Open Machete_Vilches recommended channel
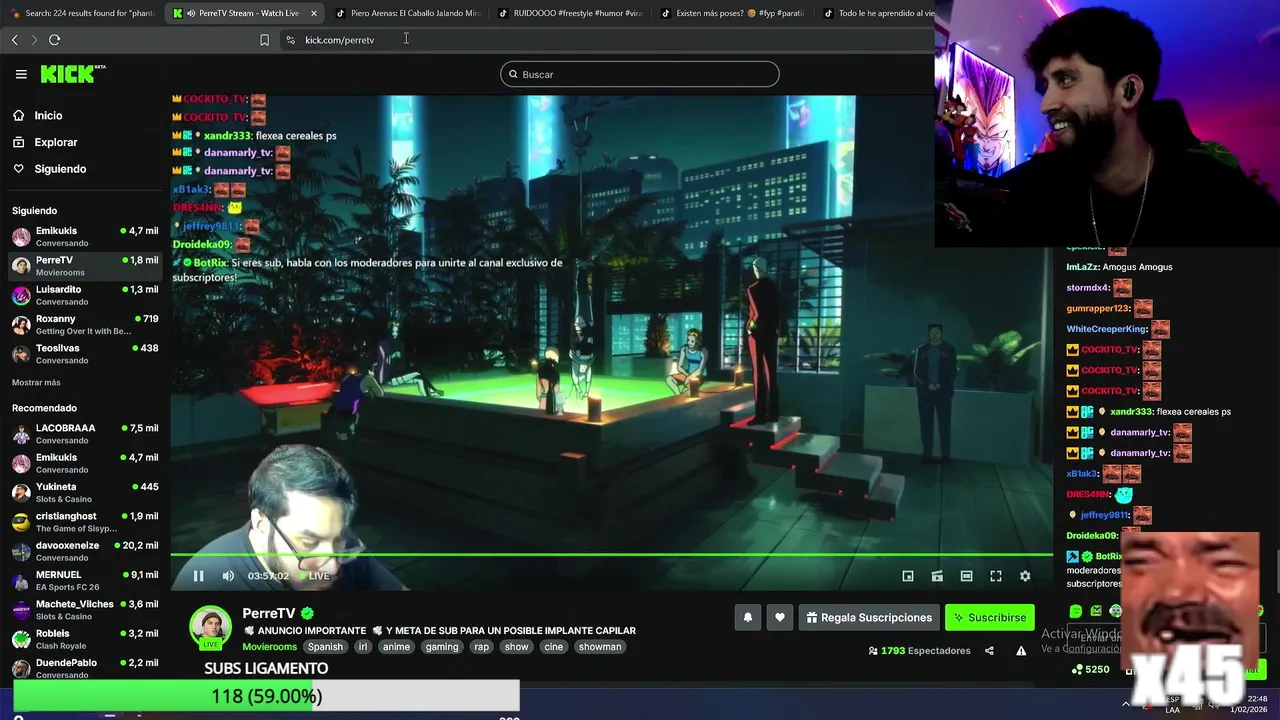Screen dimensions: 1280x720 [85, 610]
